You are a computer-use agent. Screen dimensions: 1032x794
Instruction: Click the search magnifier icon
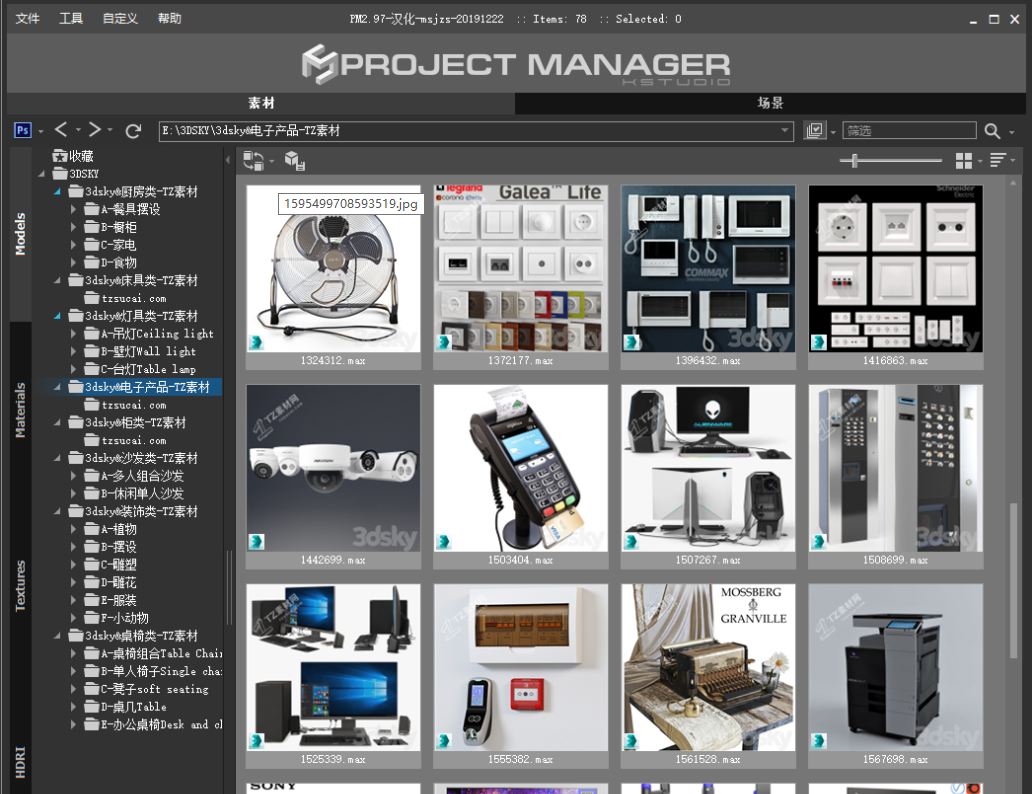click(x=993, y=131)
